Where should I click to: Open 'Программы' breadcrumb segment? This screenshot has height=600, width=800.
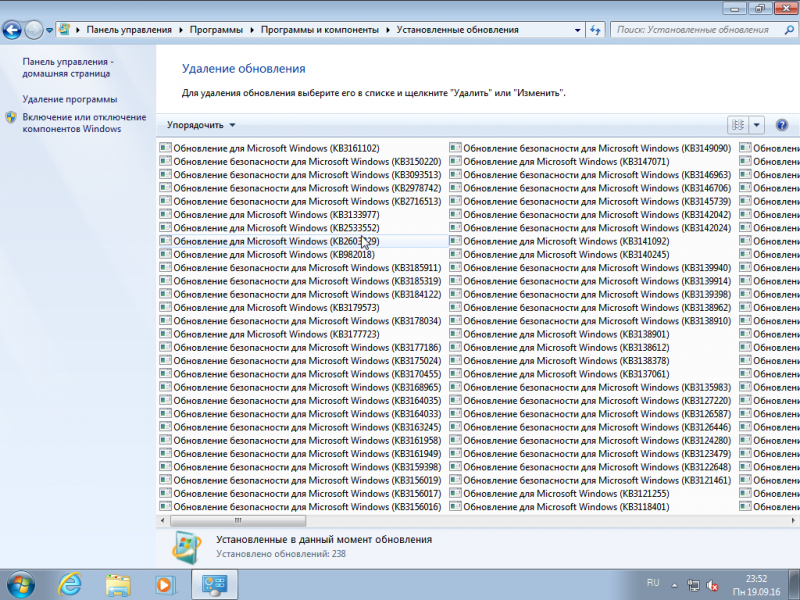click(x=216, y=30)
